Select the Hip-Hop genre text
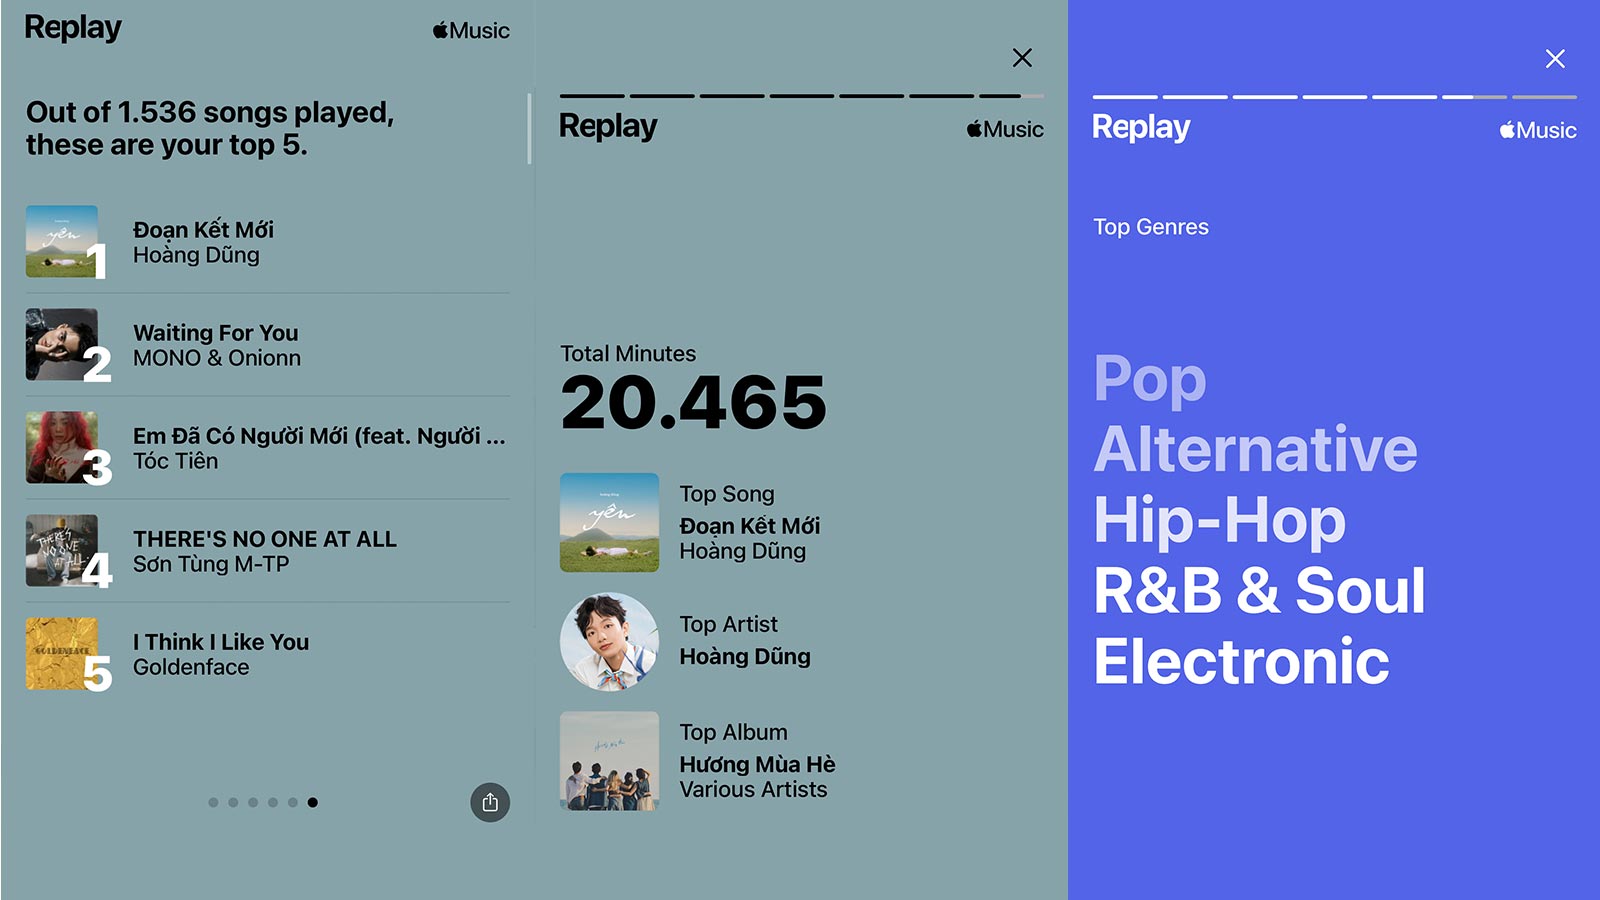 coord(1220,520)
